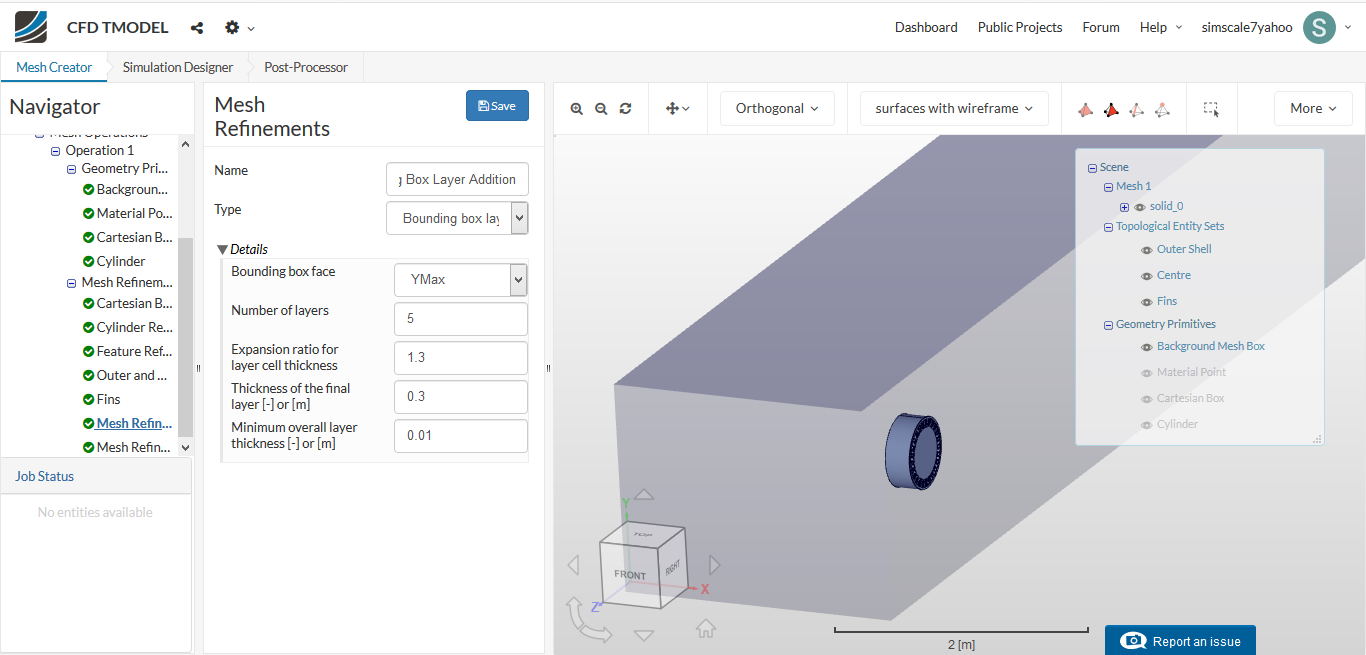This screenshot has height=655, width=1366.
Task: Expand the solid_0 tree node
Action: tap(1124, 207)
